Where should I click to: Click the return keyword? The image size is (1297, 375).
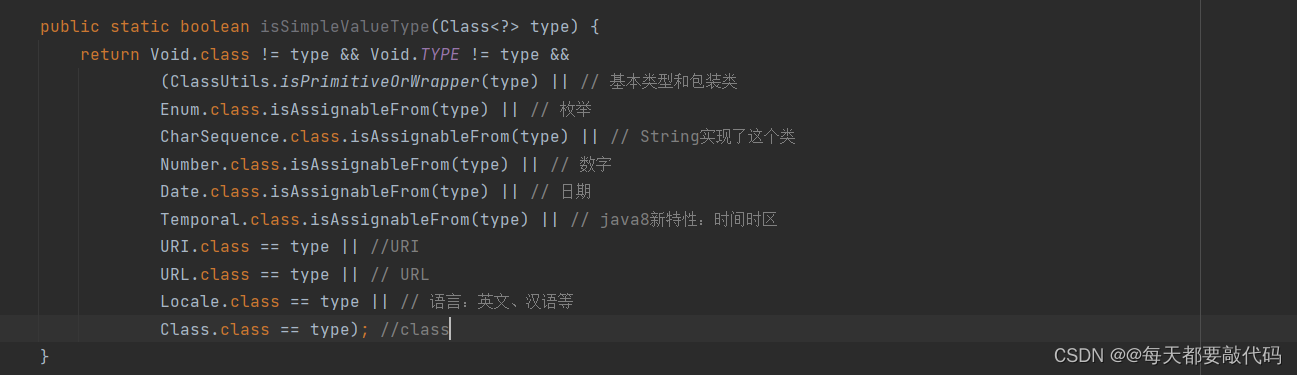coord(110,55)
